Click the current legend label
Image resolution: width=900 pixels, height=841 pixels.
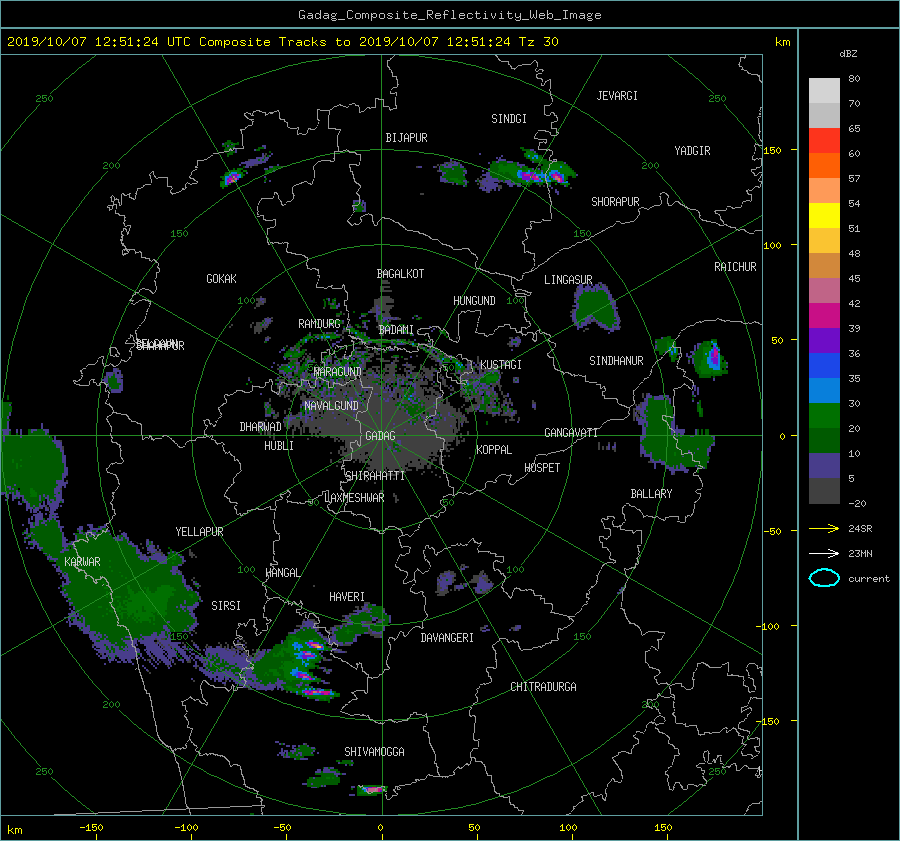coord(869,579)
